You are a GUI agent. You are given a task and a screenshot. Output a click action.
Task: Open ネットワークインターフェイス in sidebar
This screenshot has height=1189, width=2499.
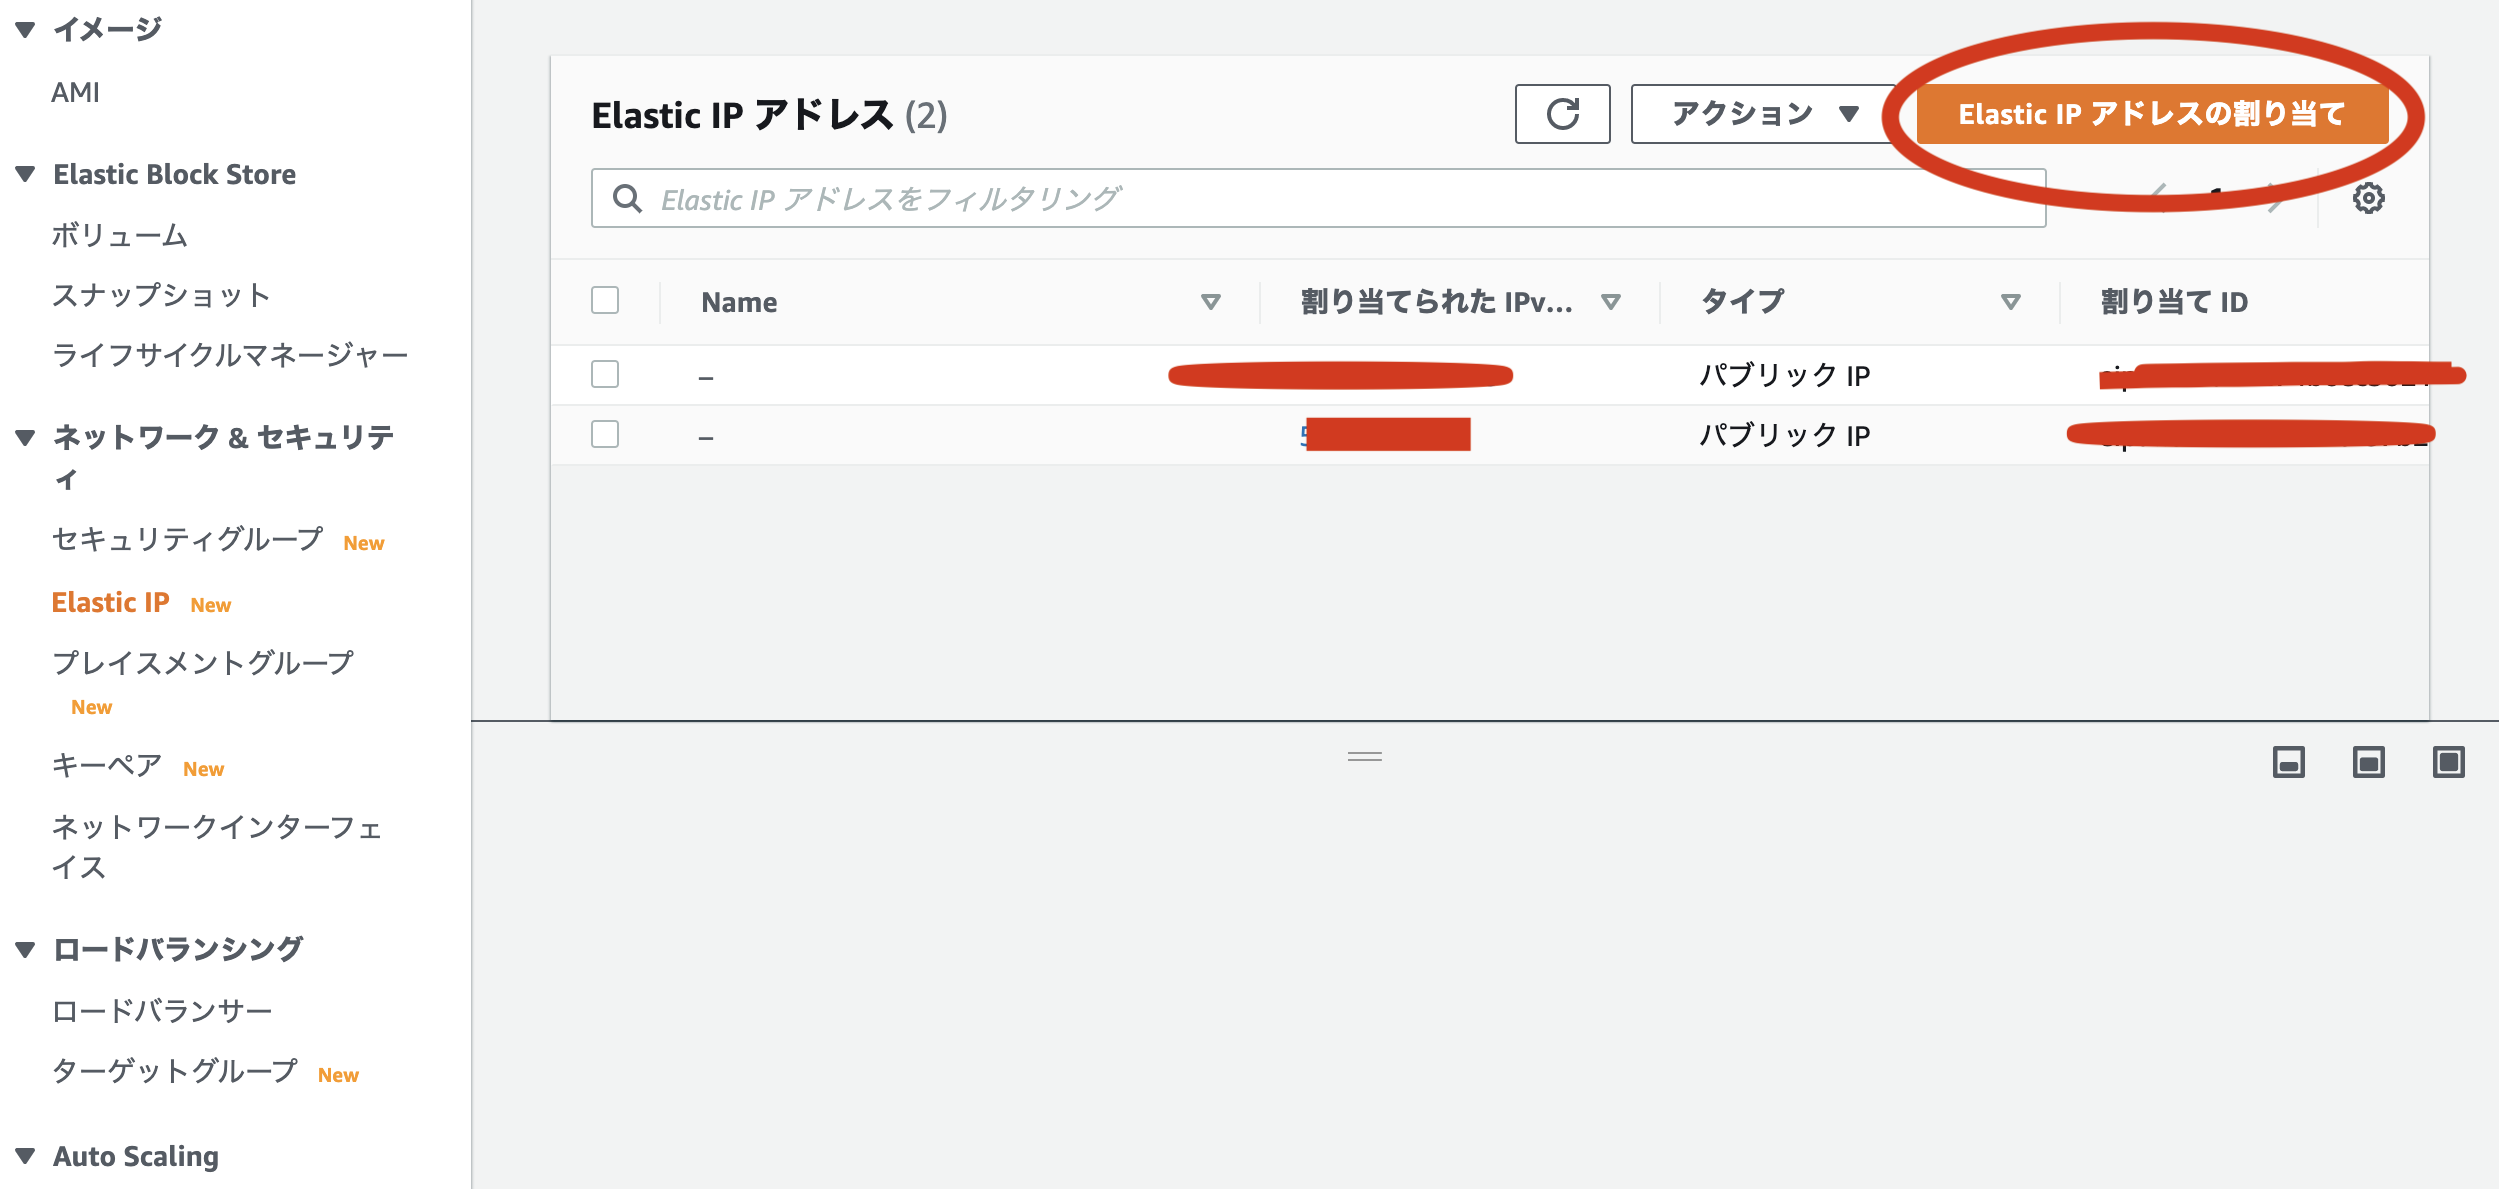pyautogui.click(x=217, y=847)
